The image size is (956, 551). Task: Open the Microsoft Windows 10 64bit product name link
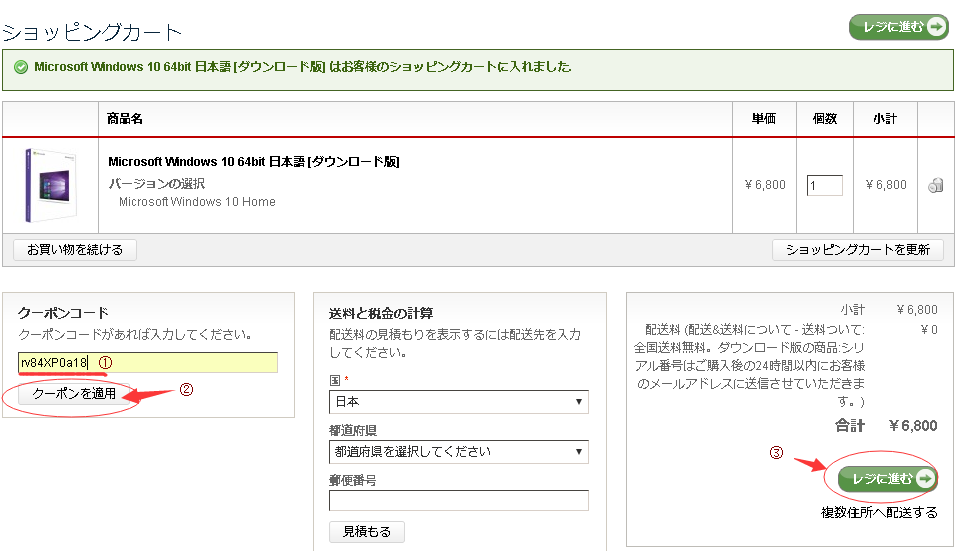coord(254,162)
